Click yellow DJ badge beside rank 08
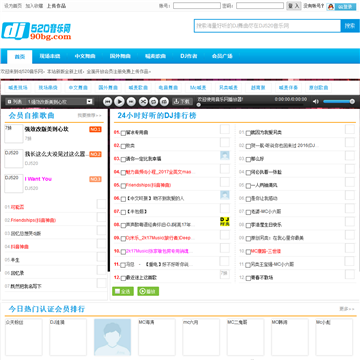360x360 pixels. (x=225, y=222)
